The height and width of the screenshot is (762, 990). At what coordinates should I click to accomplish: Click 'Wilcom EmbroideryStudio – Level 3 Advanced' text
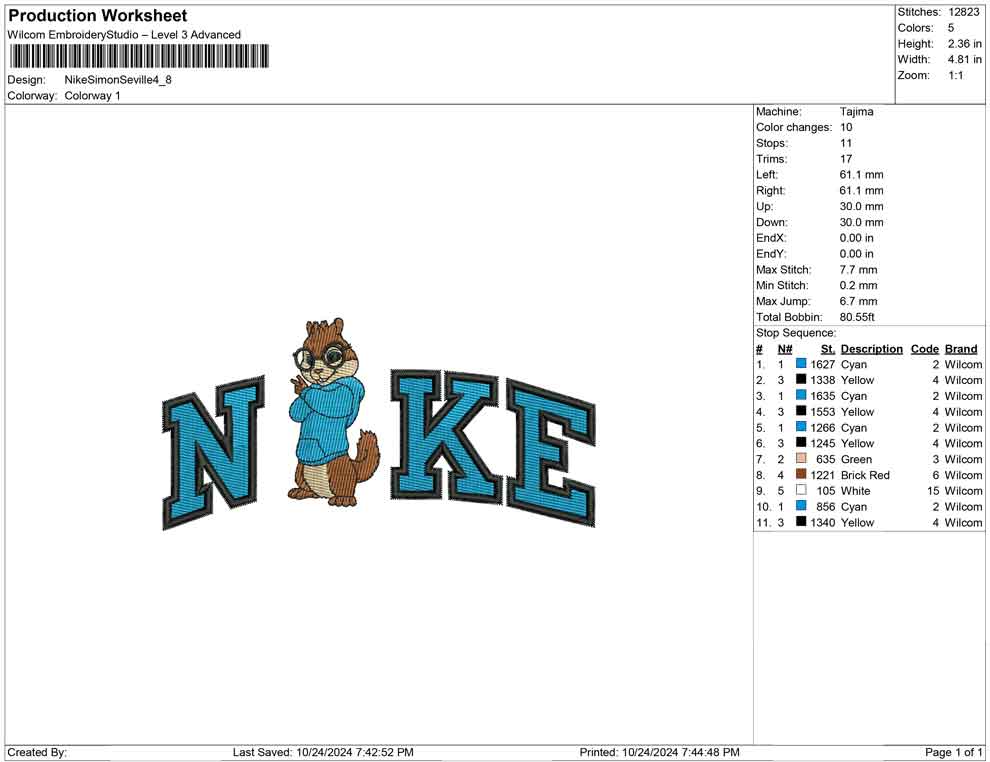[x=124, y=35]
